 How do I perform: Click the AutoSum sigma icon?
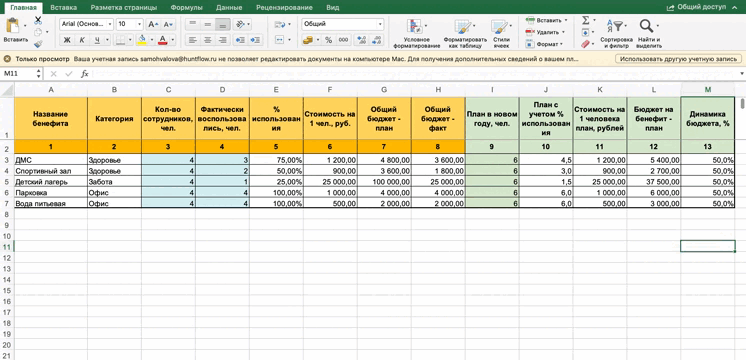point(586,20)
